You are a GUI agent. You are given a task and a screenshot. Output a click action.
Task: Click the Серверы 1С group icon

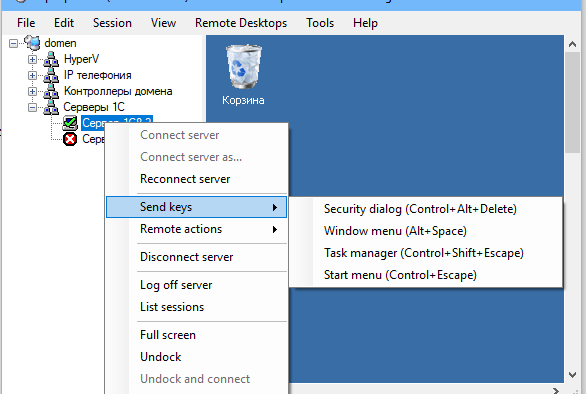tap(51, 107)
